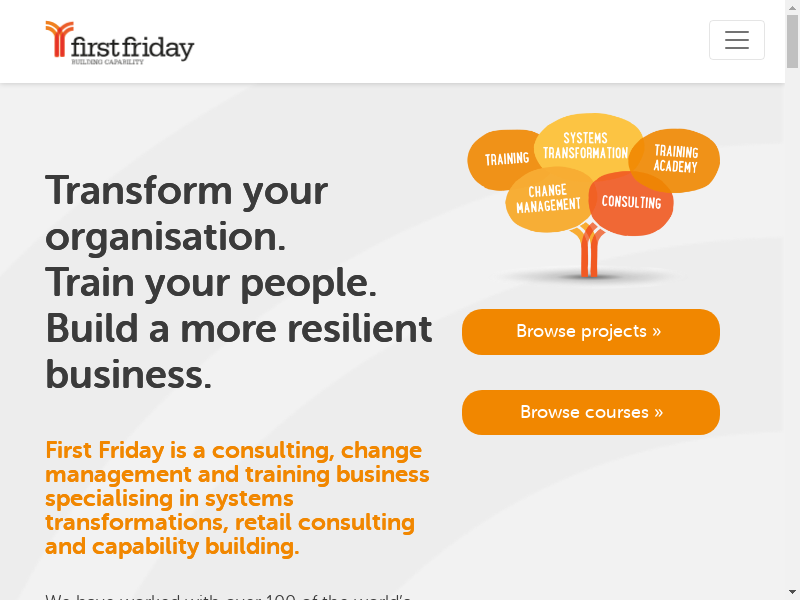Click the orange tree trunk graphic
Screen dimensions: 800x600
point(590,254)
